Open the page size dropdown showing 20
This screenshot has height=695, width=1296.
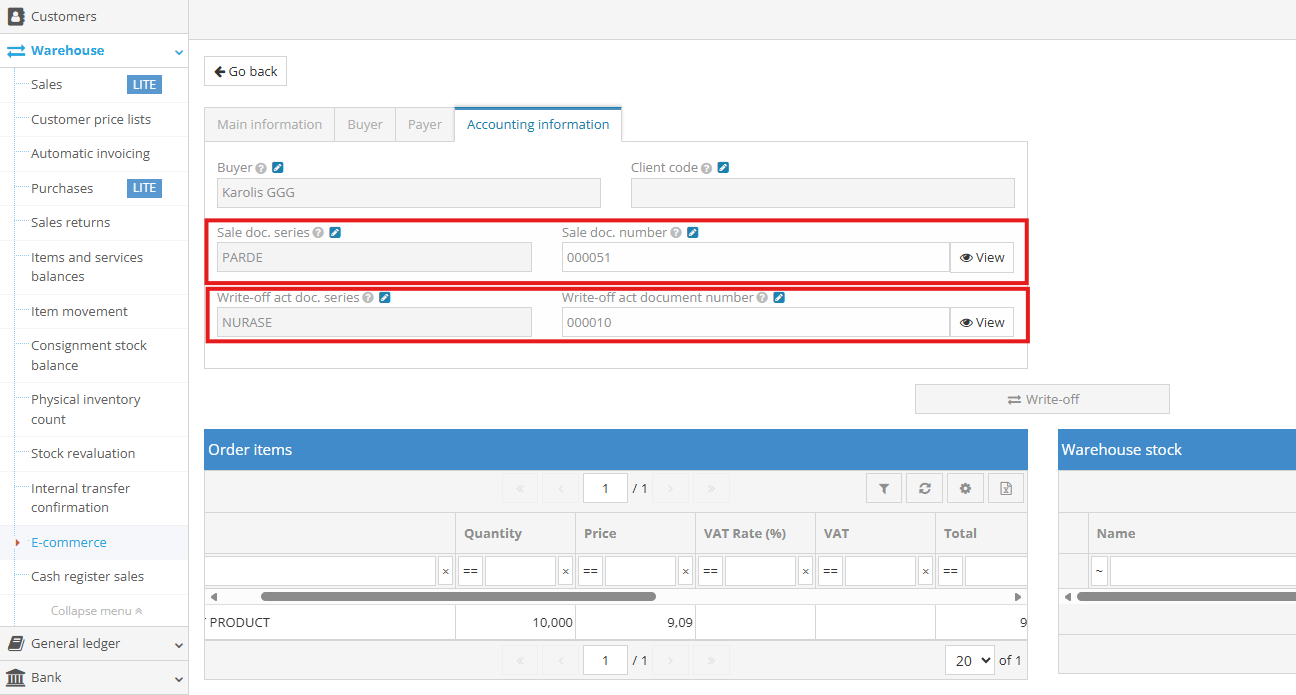click(x=969, y=660)
